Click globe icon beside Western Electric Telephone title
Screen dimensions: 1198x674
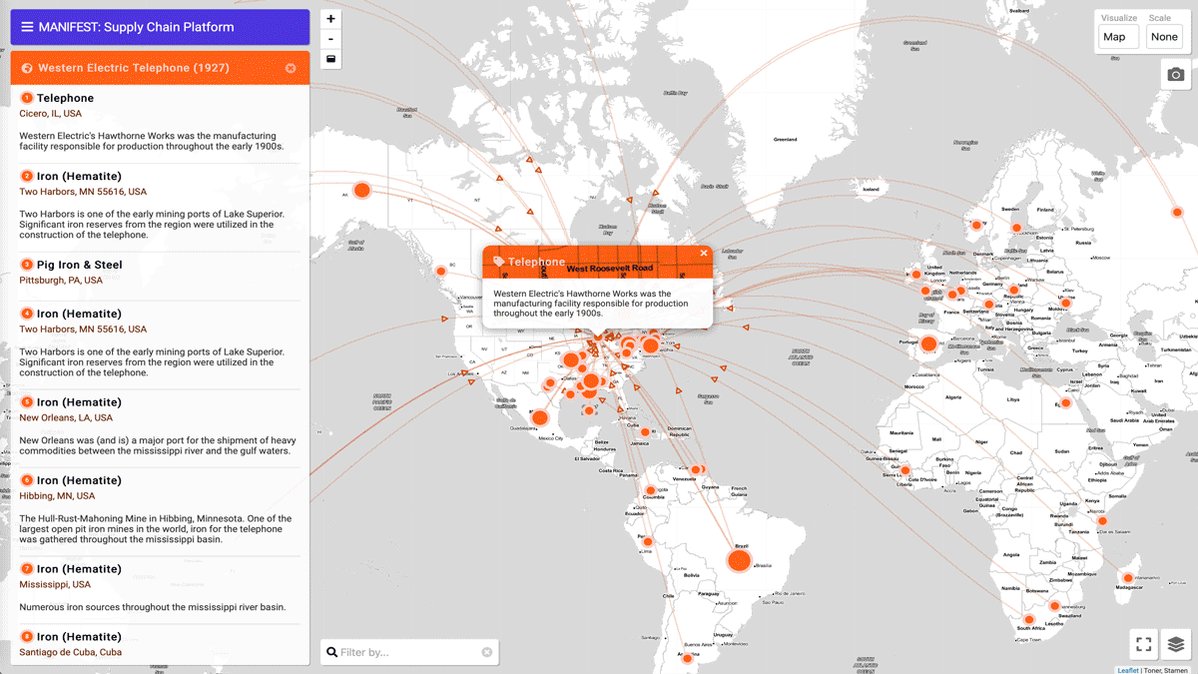pyautogui.click(x=27, y=68)
